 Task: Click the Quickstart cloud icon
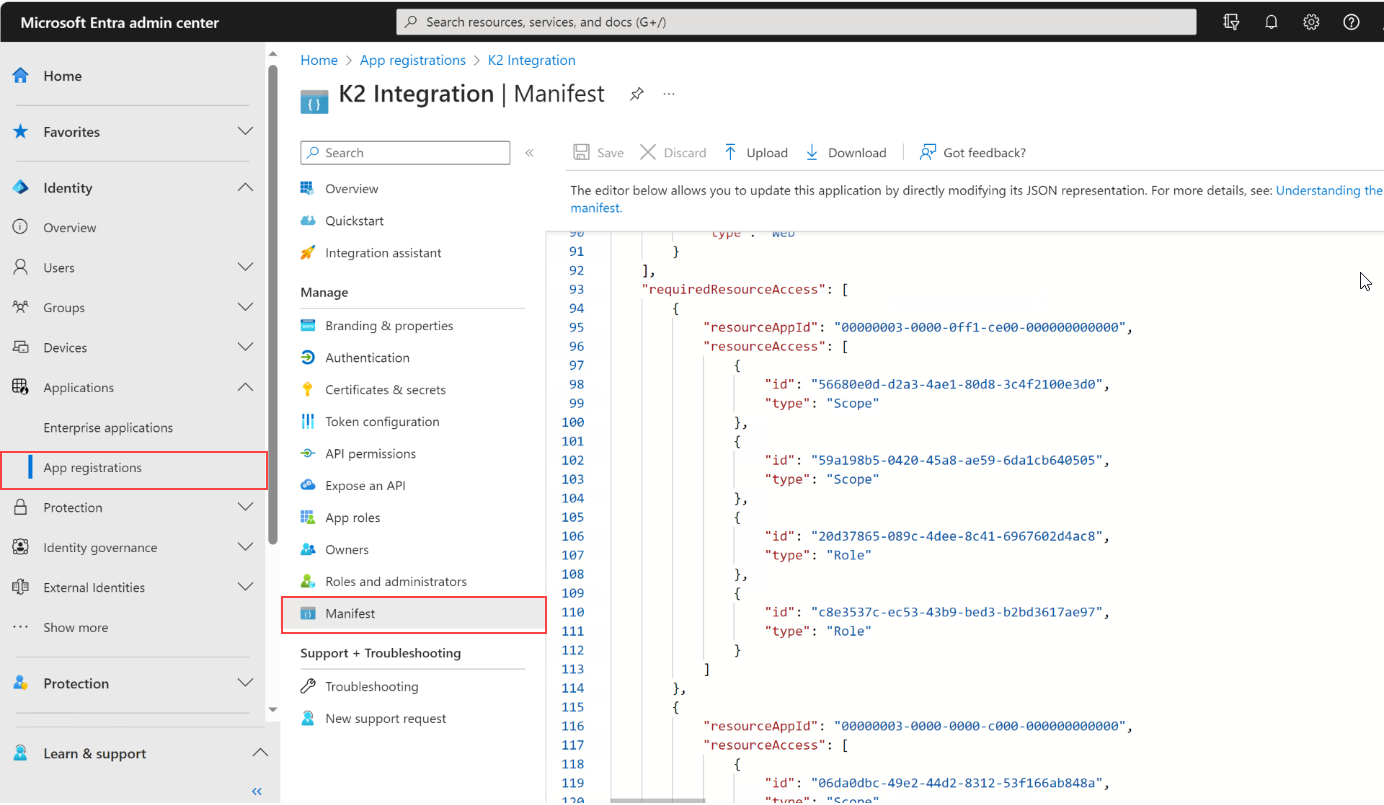click(x=308, y=220)
